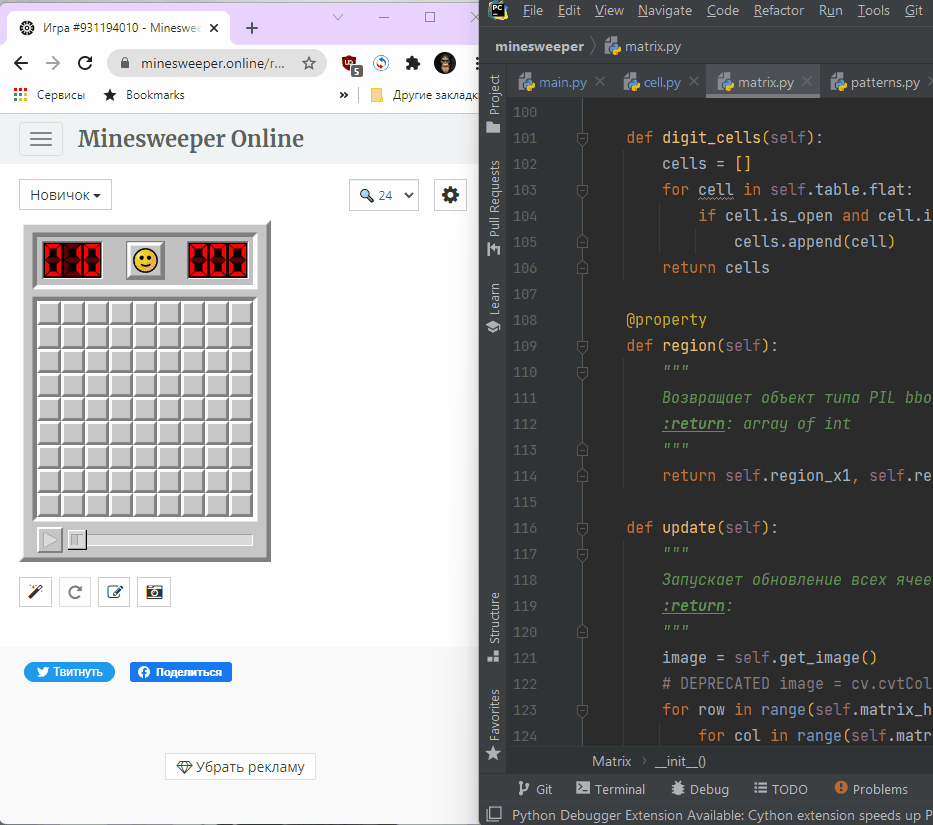The image size is (933, 825).
Task: Click Matrix class breadcrumb at editor bottom
Action: (x=611, y=761)
